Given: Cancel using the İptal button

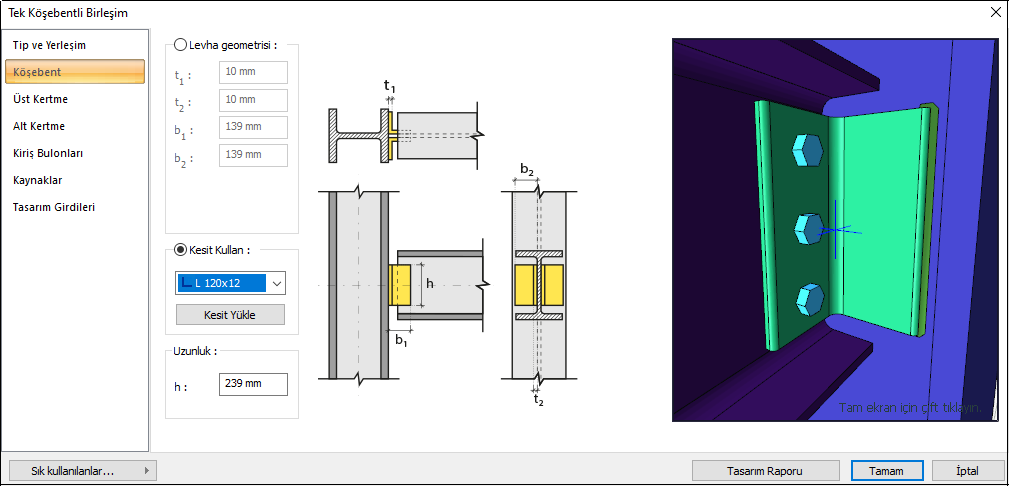Looking at the screenshot, I should pyautogui.click(x=967, y=470).
